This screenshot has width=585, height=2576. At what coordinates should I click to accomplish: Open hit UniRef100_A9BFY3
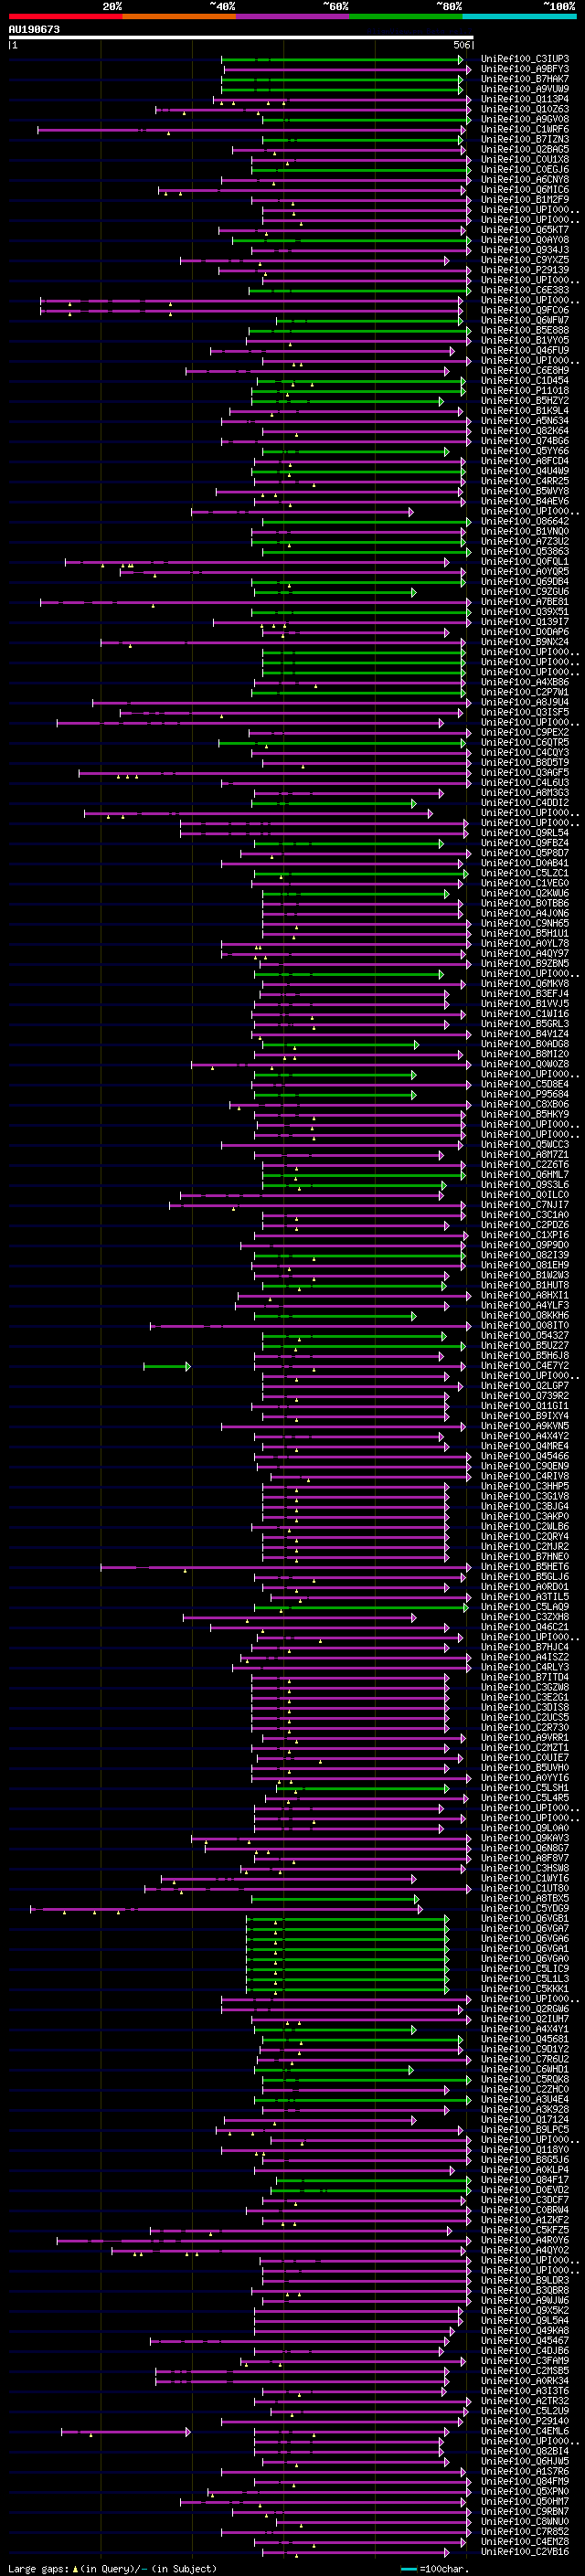(x=525, y=69)
